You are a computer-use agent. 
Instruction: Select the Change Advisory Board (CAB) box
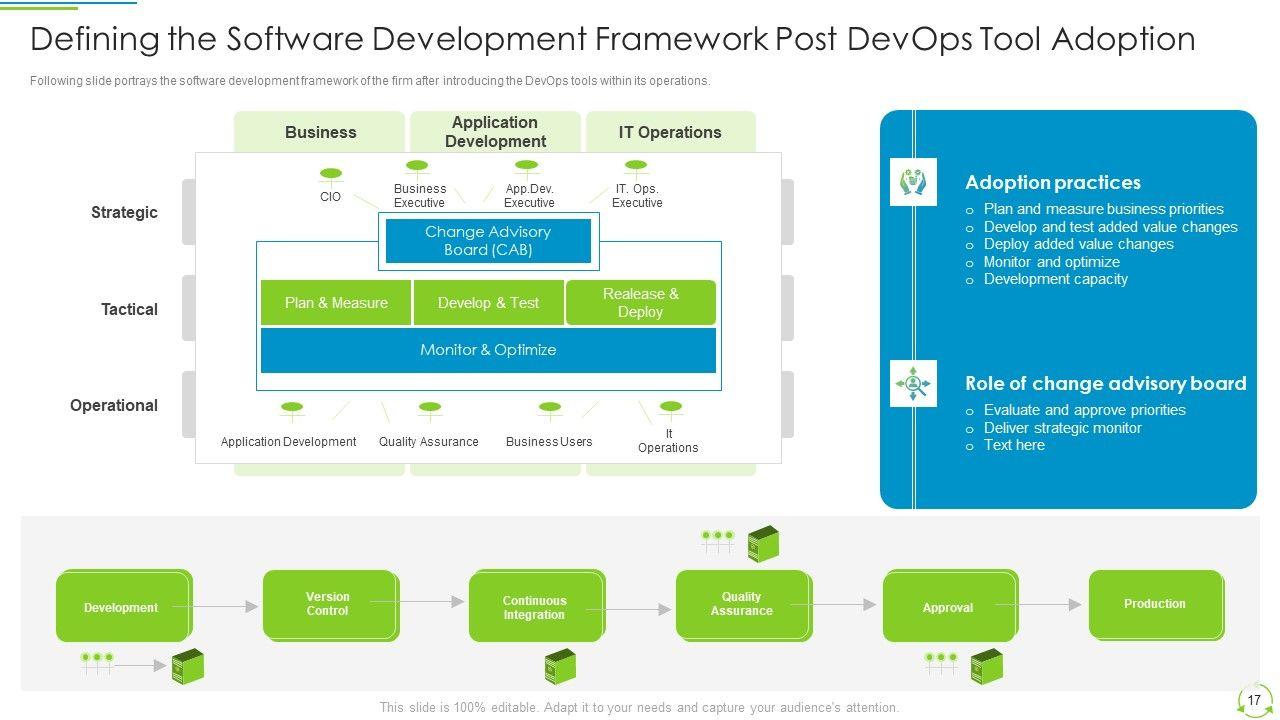pyautogui.click(x=488, y=241)
